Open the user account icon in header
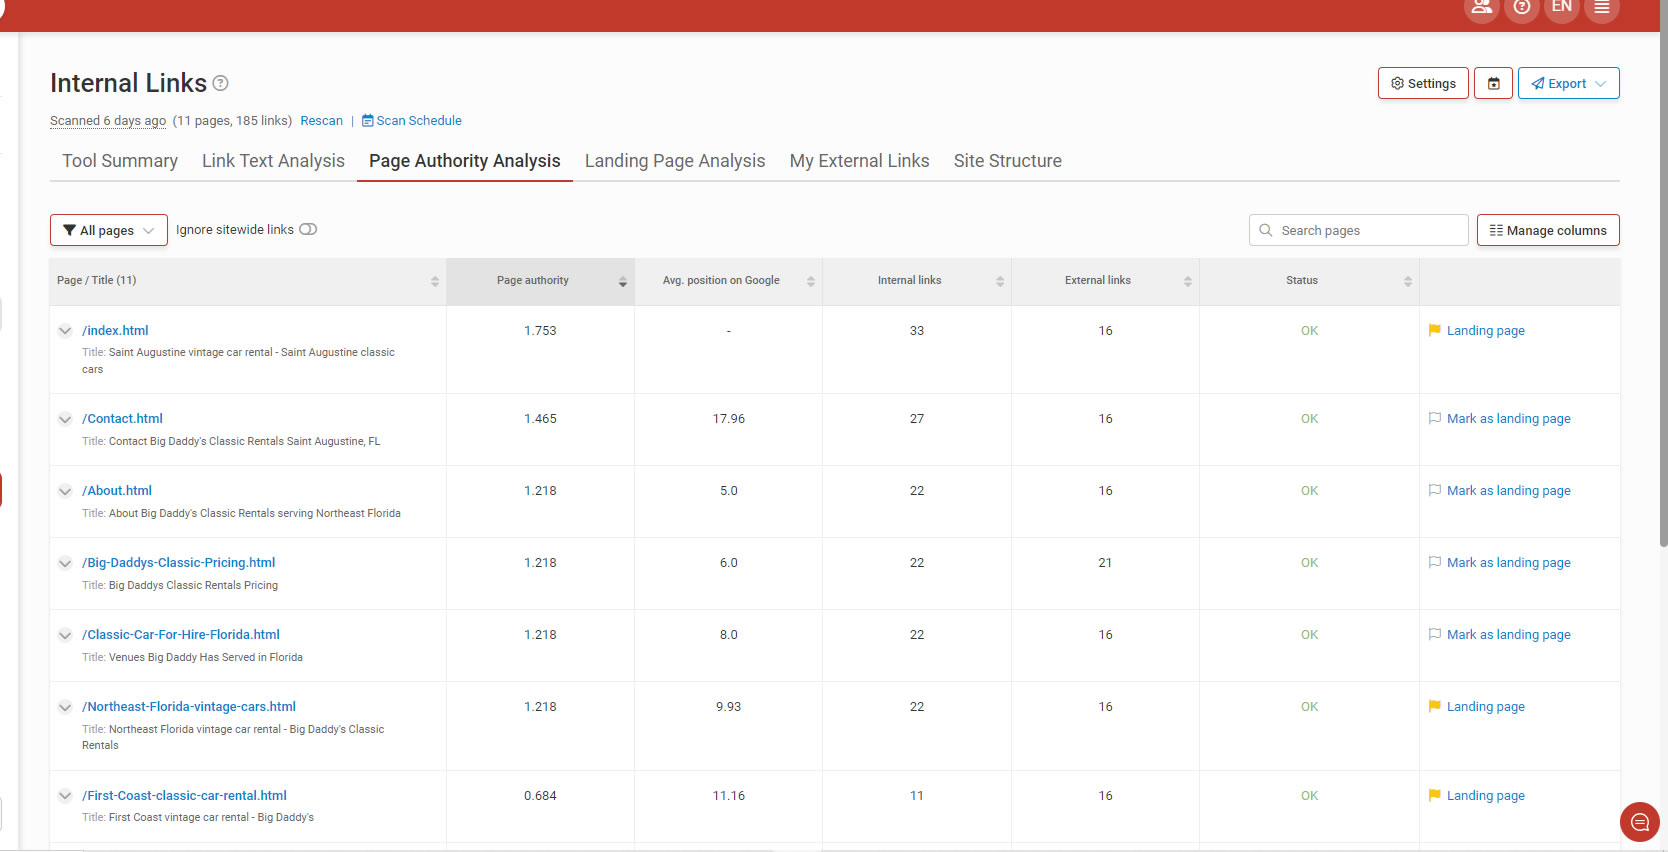Image resolution: width=1668 pixels, height=852 pixels. (1481, 7)
